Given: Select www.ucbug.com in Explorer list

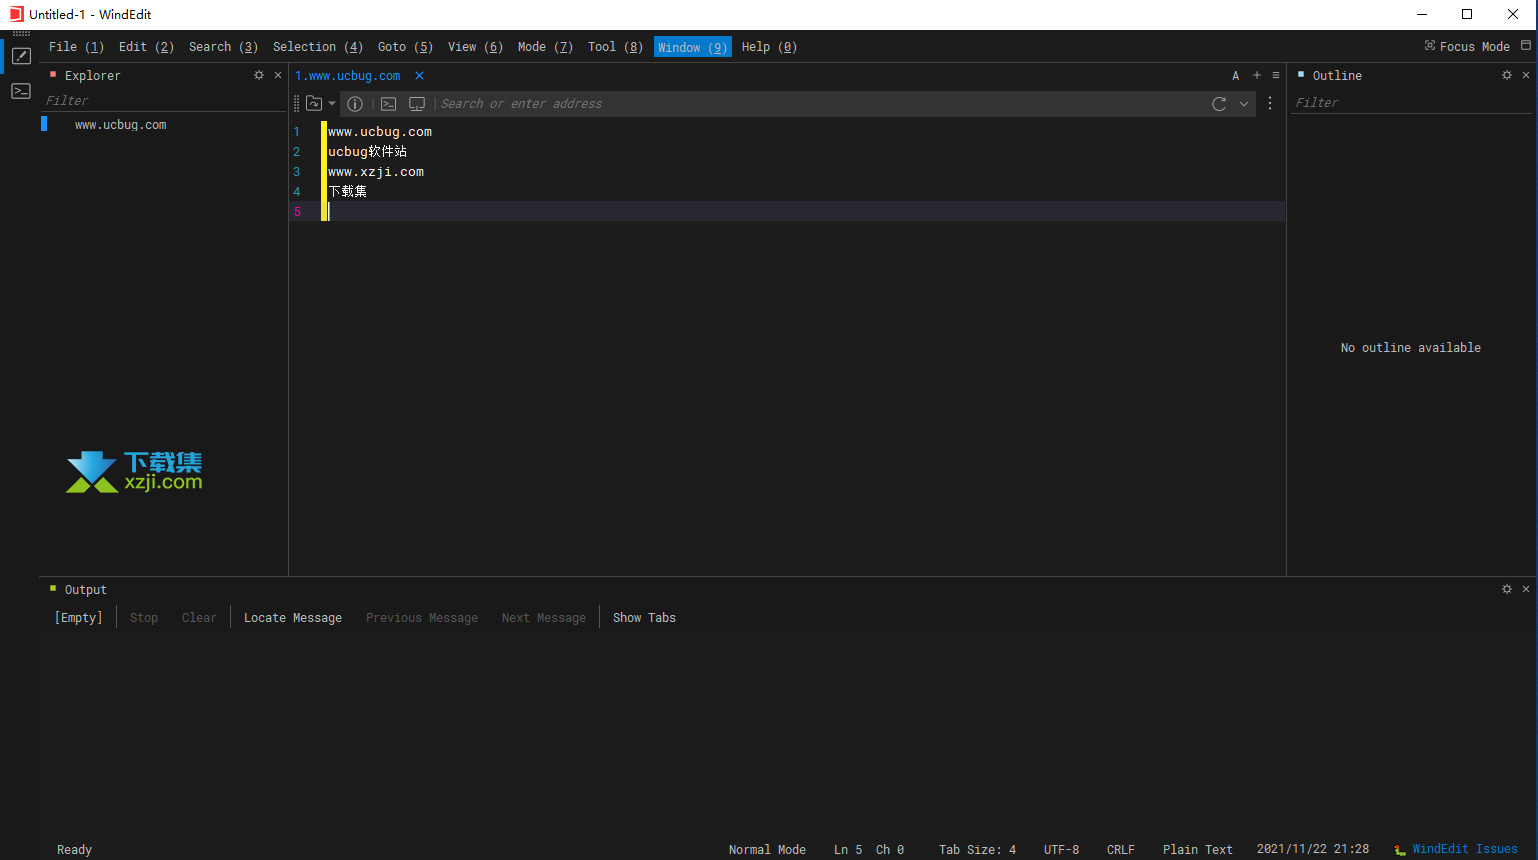Looking at the screenshot, I should pos(120,125).
